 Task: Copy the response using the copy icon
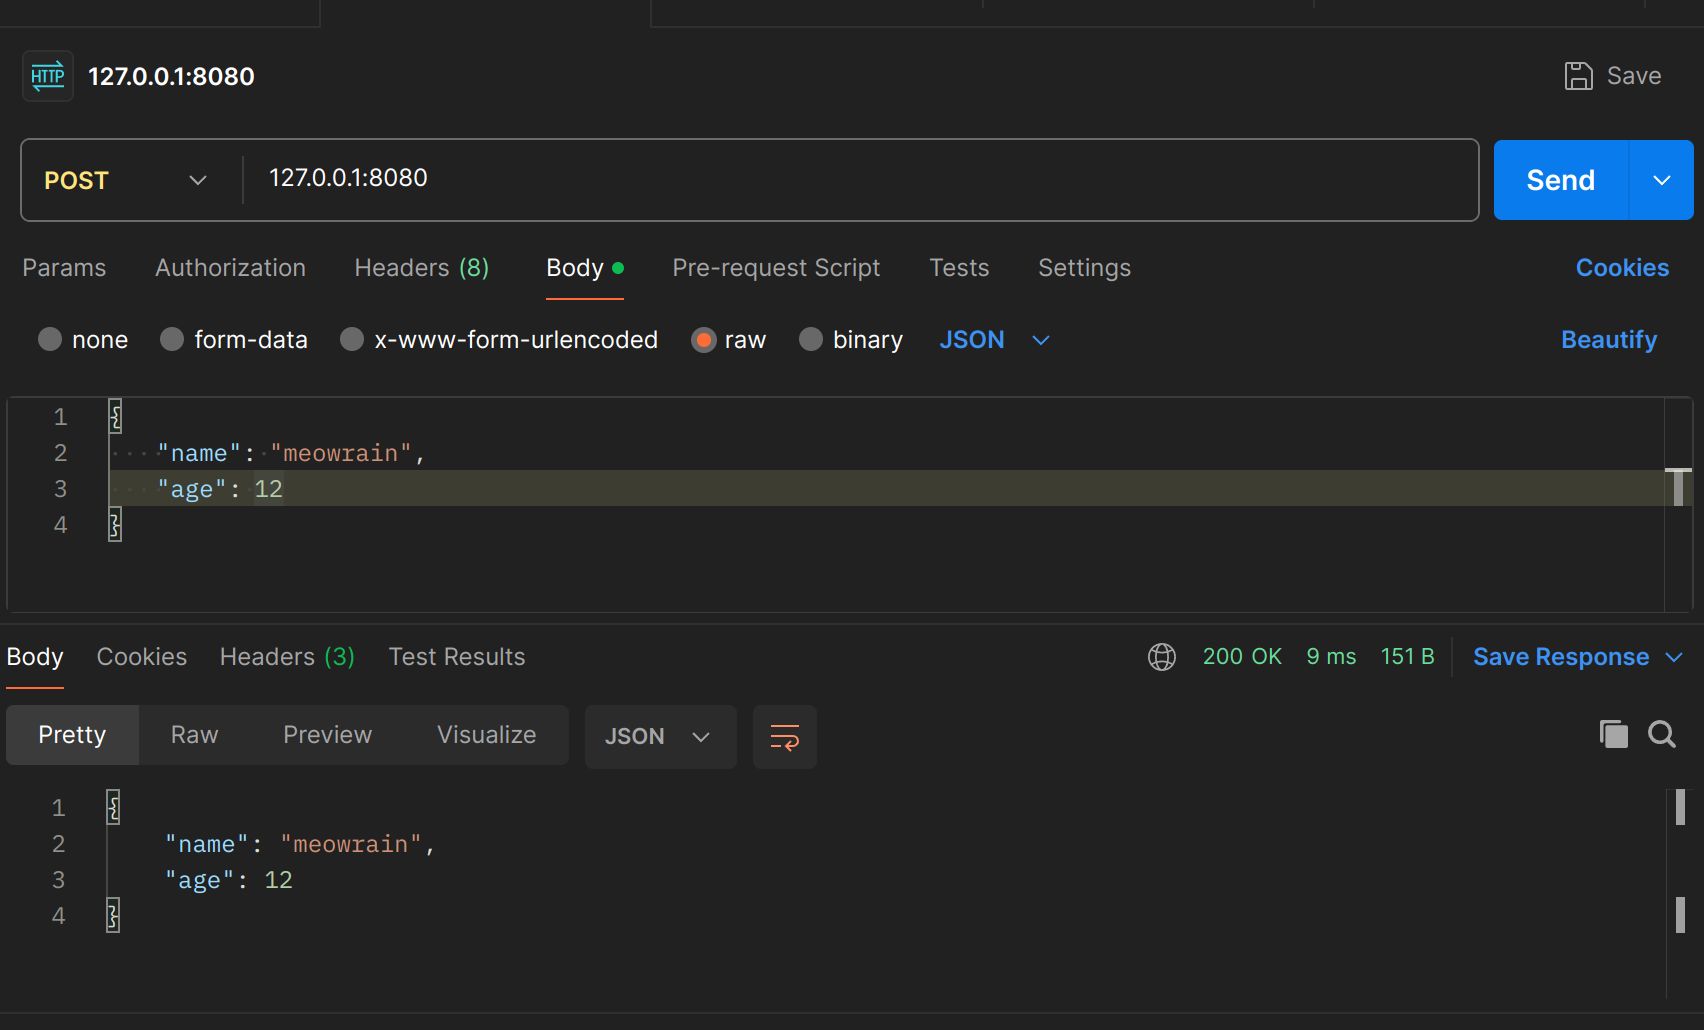point(1613,735)
